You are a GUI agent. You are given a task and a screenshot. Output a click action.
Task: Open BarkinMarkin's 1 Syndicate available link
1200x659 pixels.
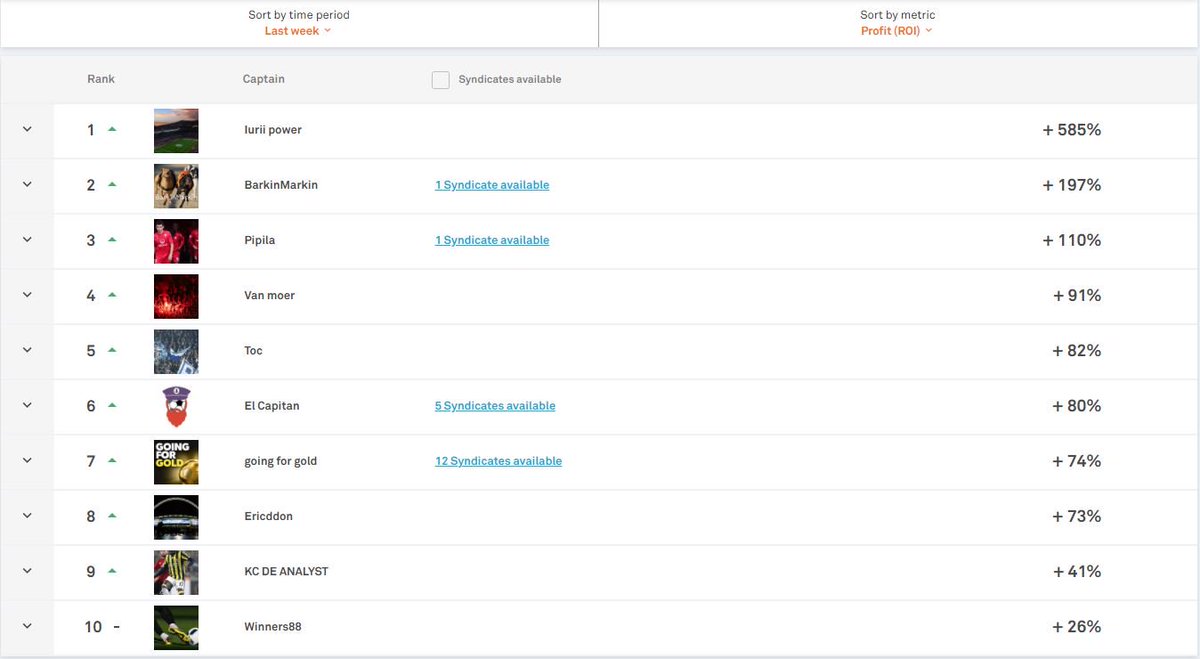(x=492, y=185)
